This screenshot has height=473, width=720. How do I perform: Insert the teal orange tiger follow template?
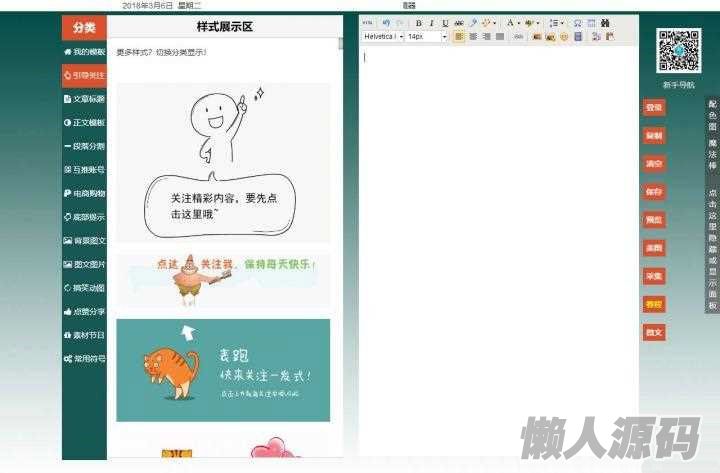[223, 370]
